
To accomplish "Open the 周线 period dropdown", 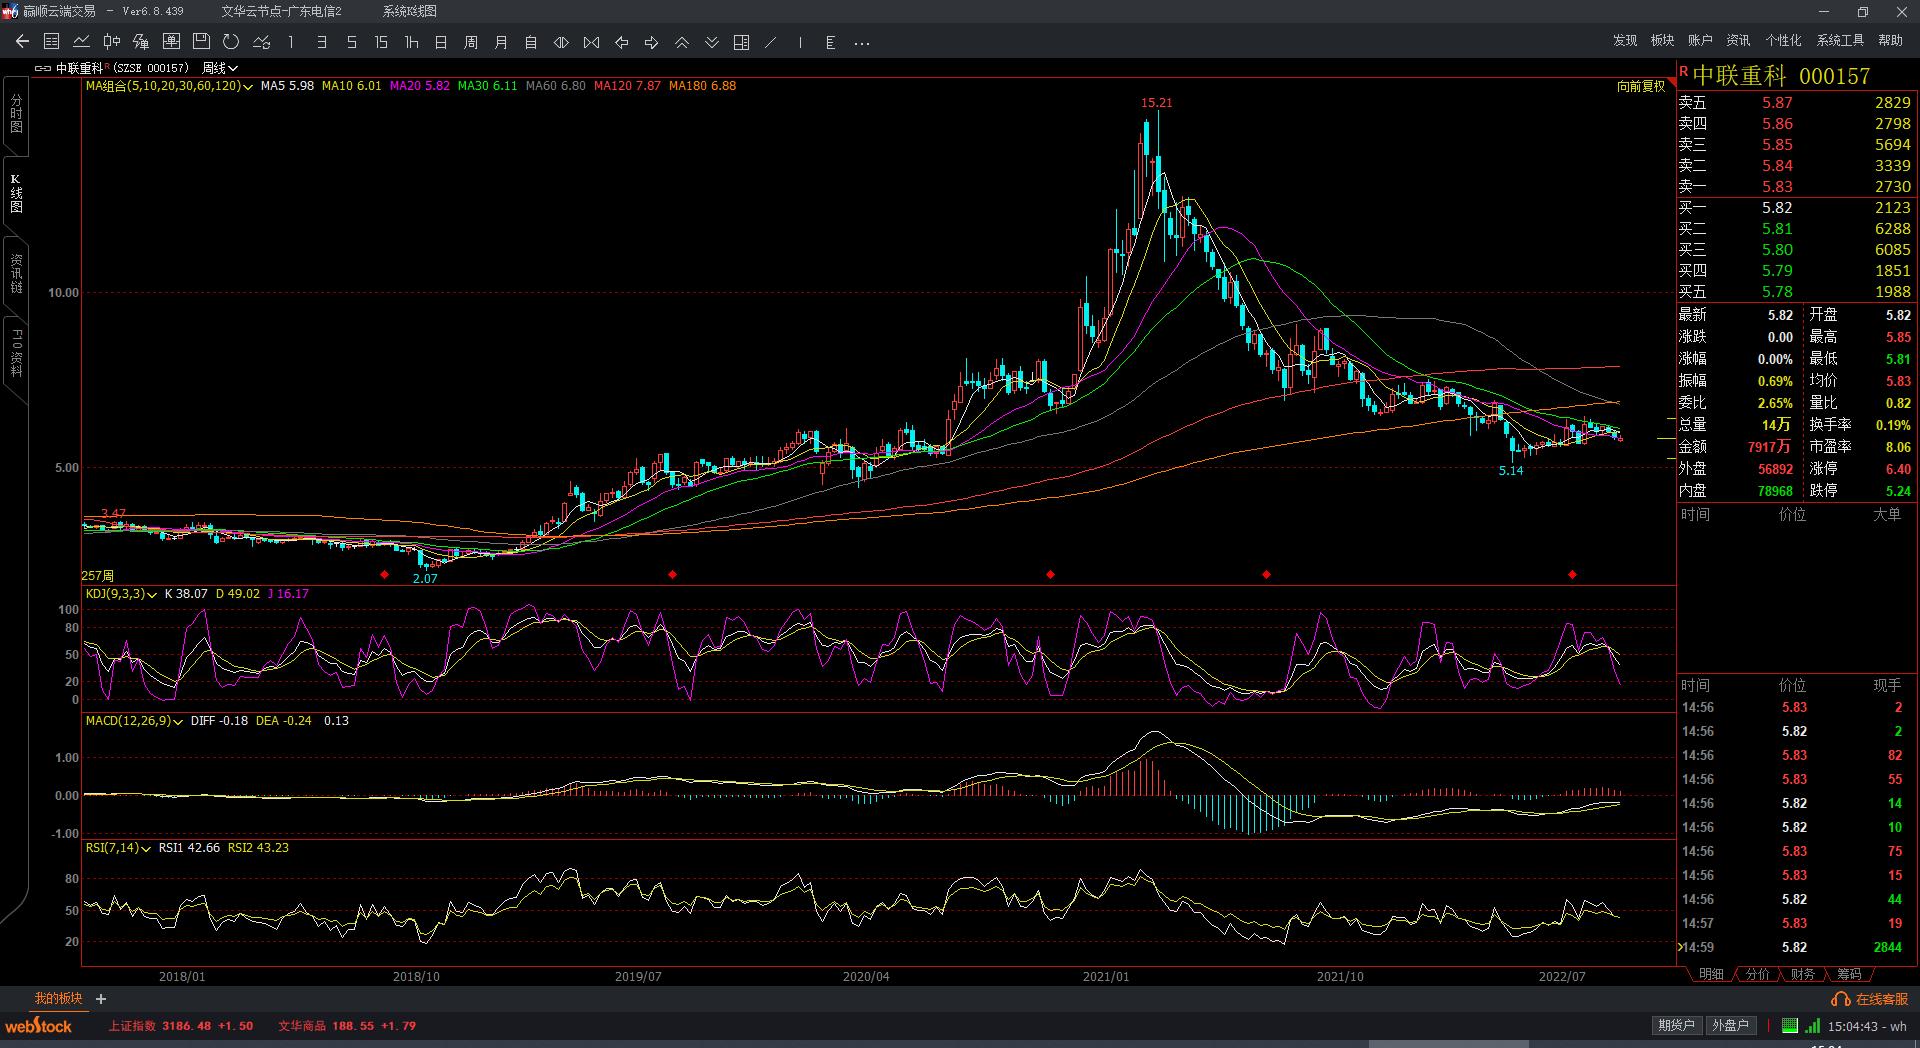I will point(220,68).
